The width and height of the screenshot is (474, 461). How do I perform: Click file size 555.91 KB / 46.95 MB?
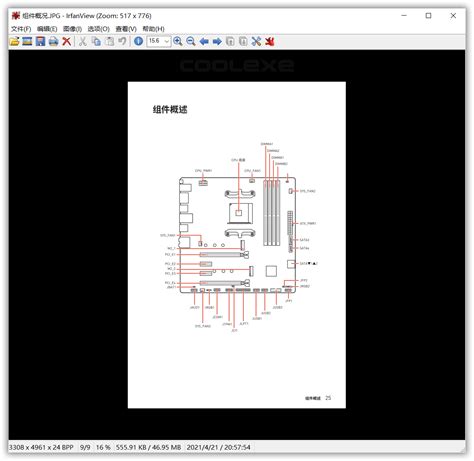point(148,447)
